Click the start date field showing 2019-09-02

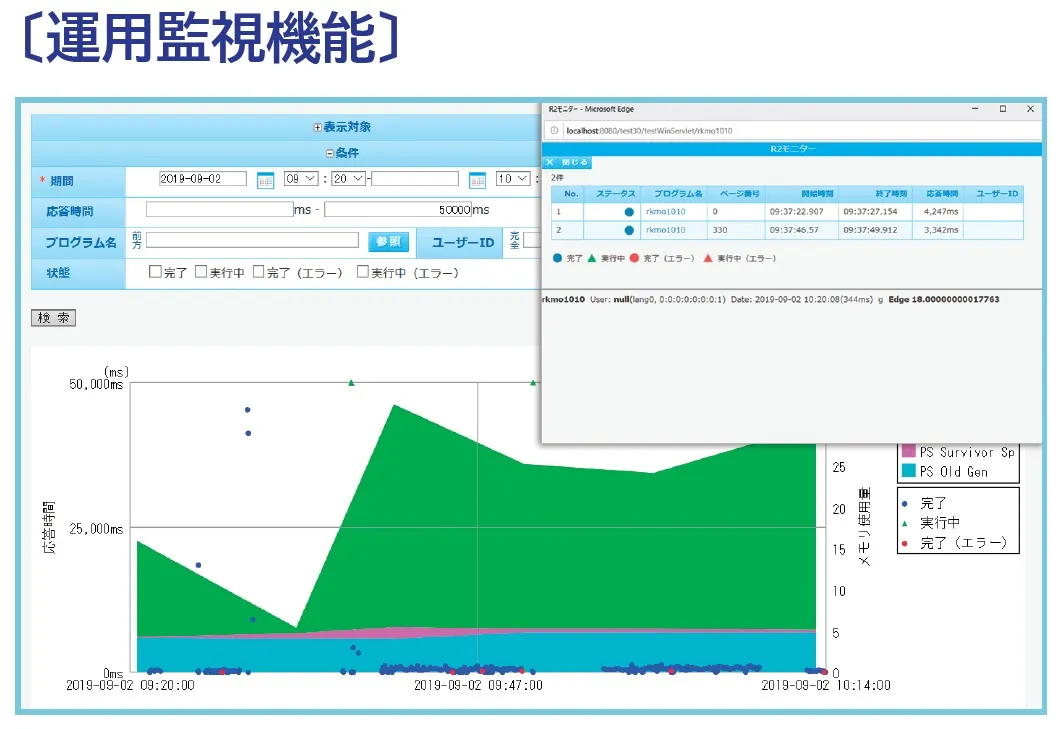pos(203,179)
